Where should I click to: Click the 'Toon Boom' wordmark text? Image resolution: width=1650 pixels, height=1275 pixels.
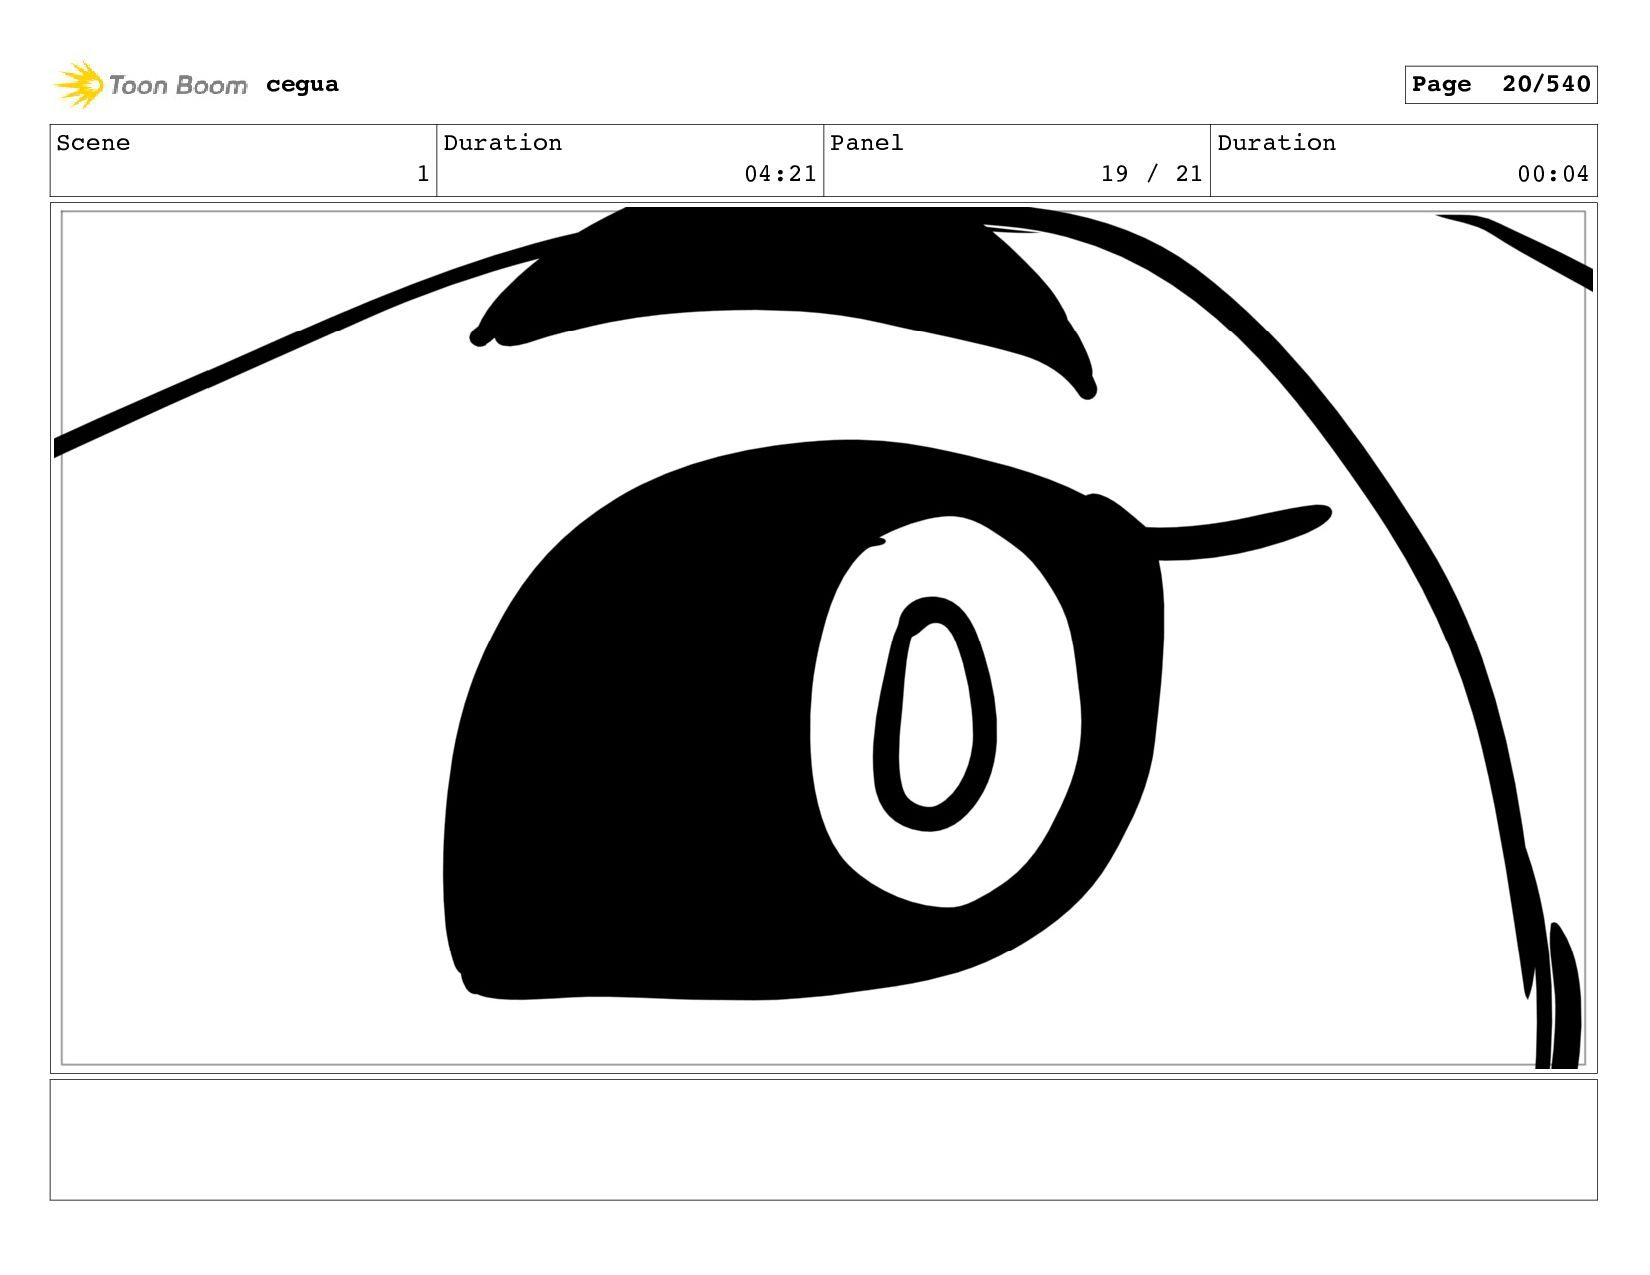178,86
